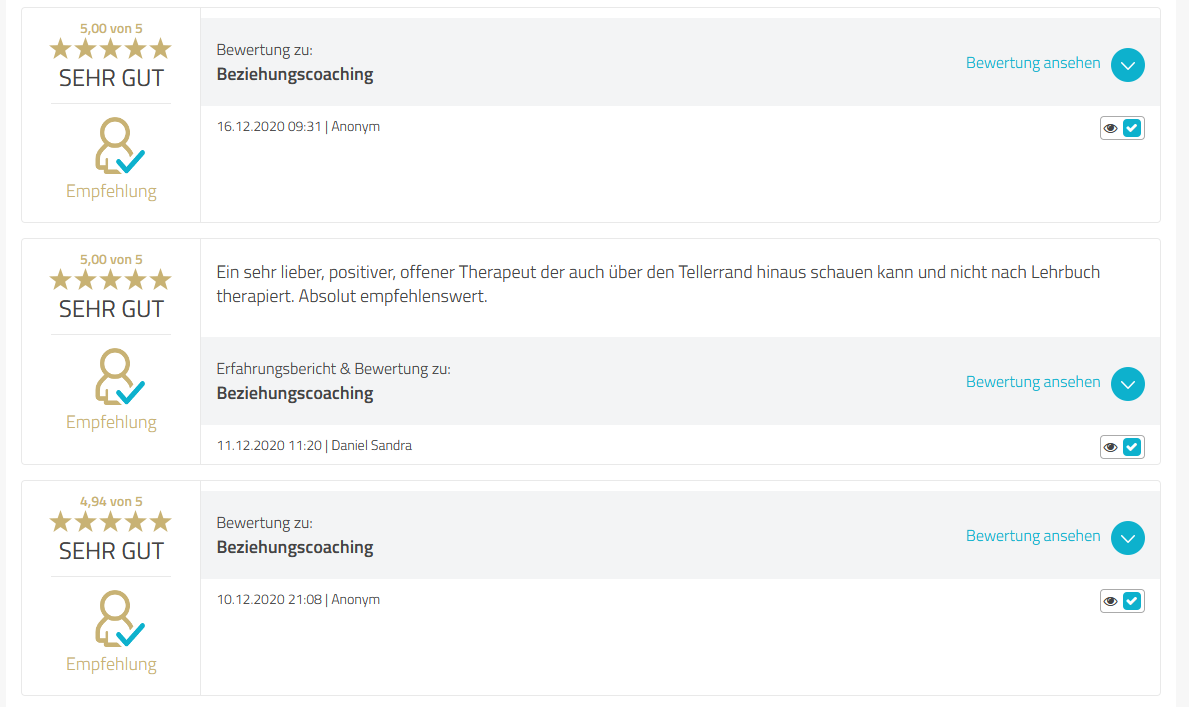Expand the 16.12.2020 review with the round chevron
The image size is (1189, 707).
(1128, 65)
